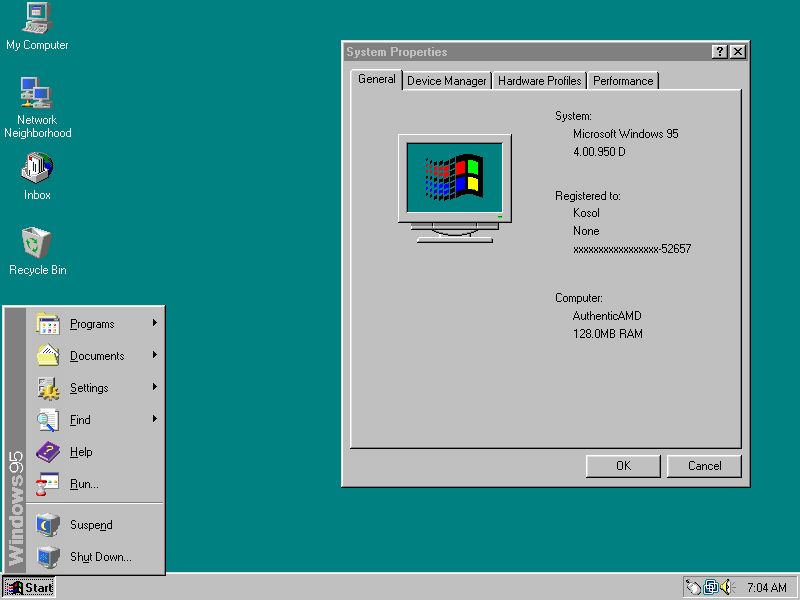Expand the Find submenu arrow

pos(155,419)
